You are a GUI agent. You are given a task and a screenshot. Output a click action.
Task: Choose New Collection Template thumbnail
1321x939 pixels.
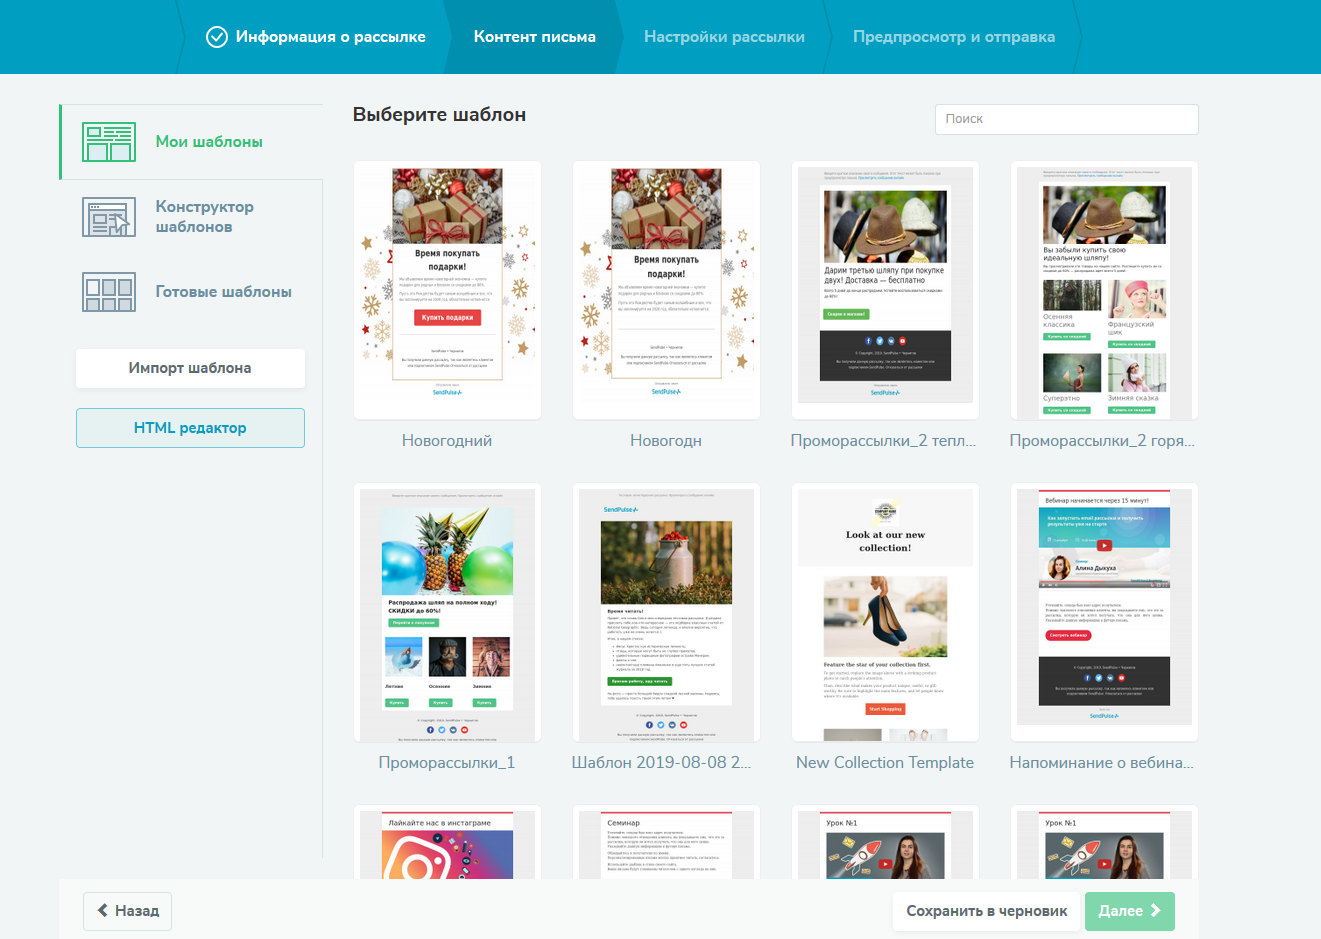(885, 612)
